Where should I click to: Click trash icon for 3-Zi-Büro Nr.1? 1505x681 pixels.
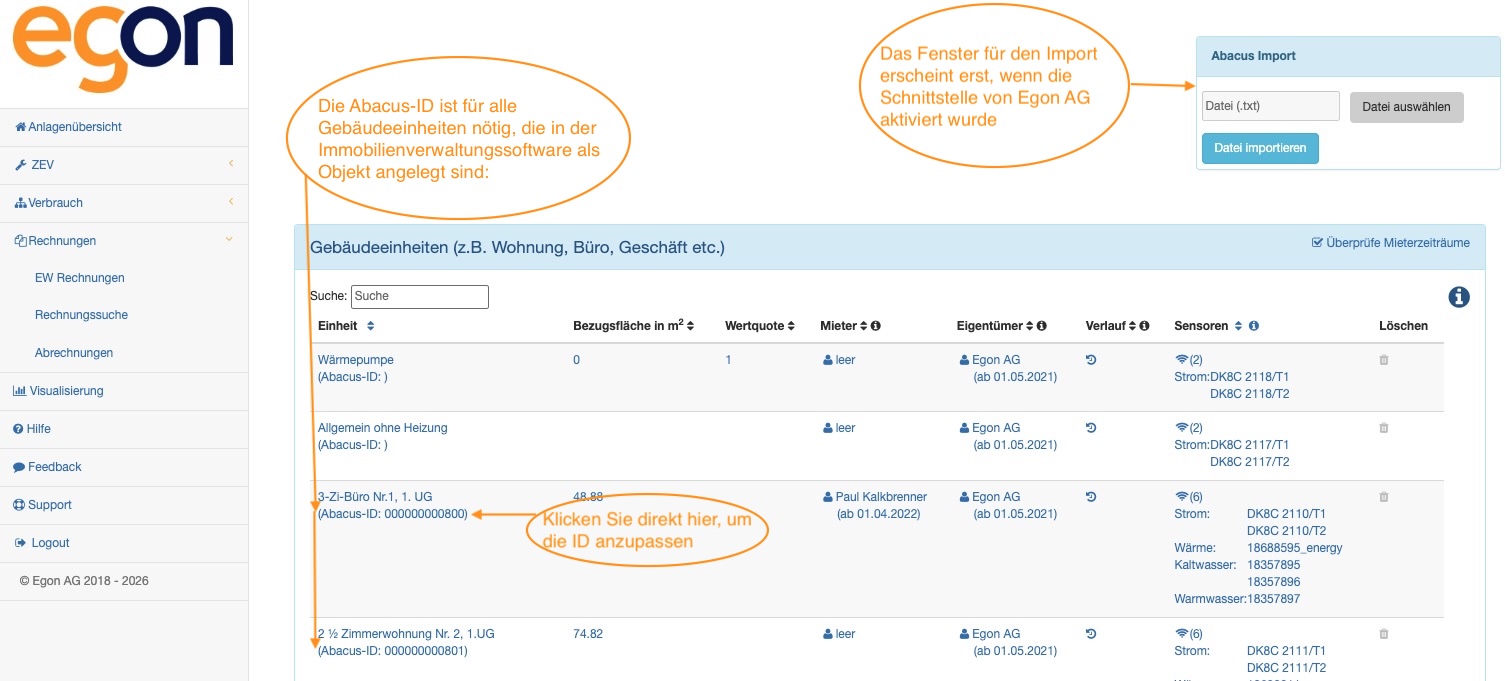[1383, 497]
